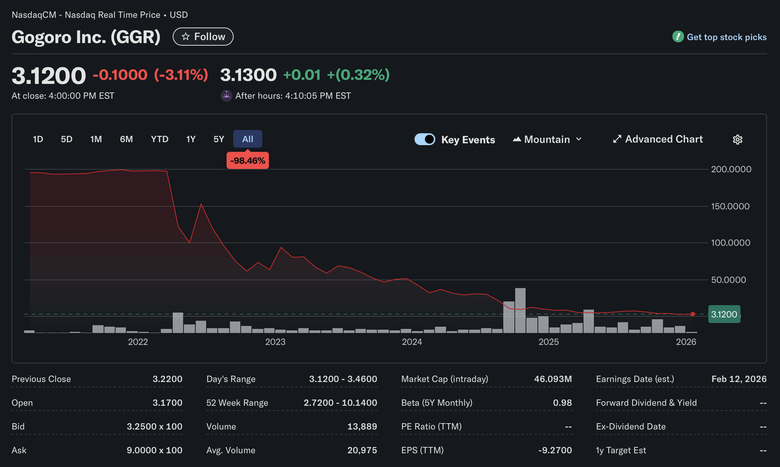Click the Previous Close value 3.2200
Viewport: 780px width, 467px height.
point(167,379)
